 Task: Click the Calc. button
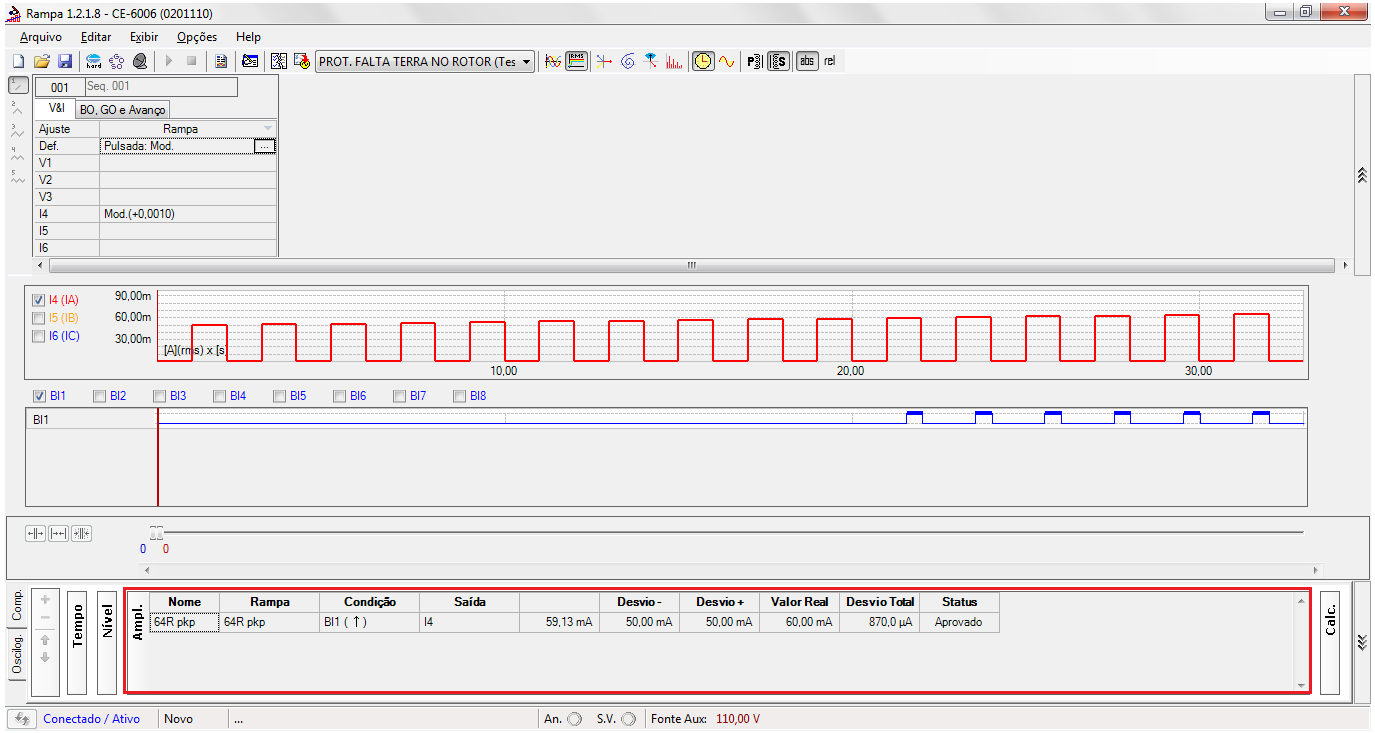[x=1329, y=643]
